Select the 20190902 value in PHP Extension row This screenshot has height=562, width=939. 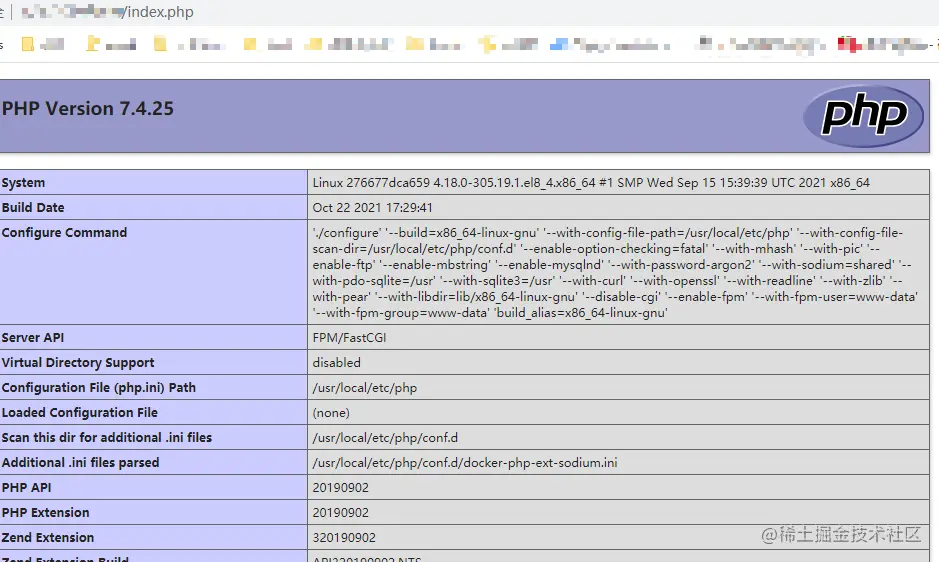(341, 513)
